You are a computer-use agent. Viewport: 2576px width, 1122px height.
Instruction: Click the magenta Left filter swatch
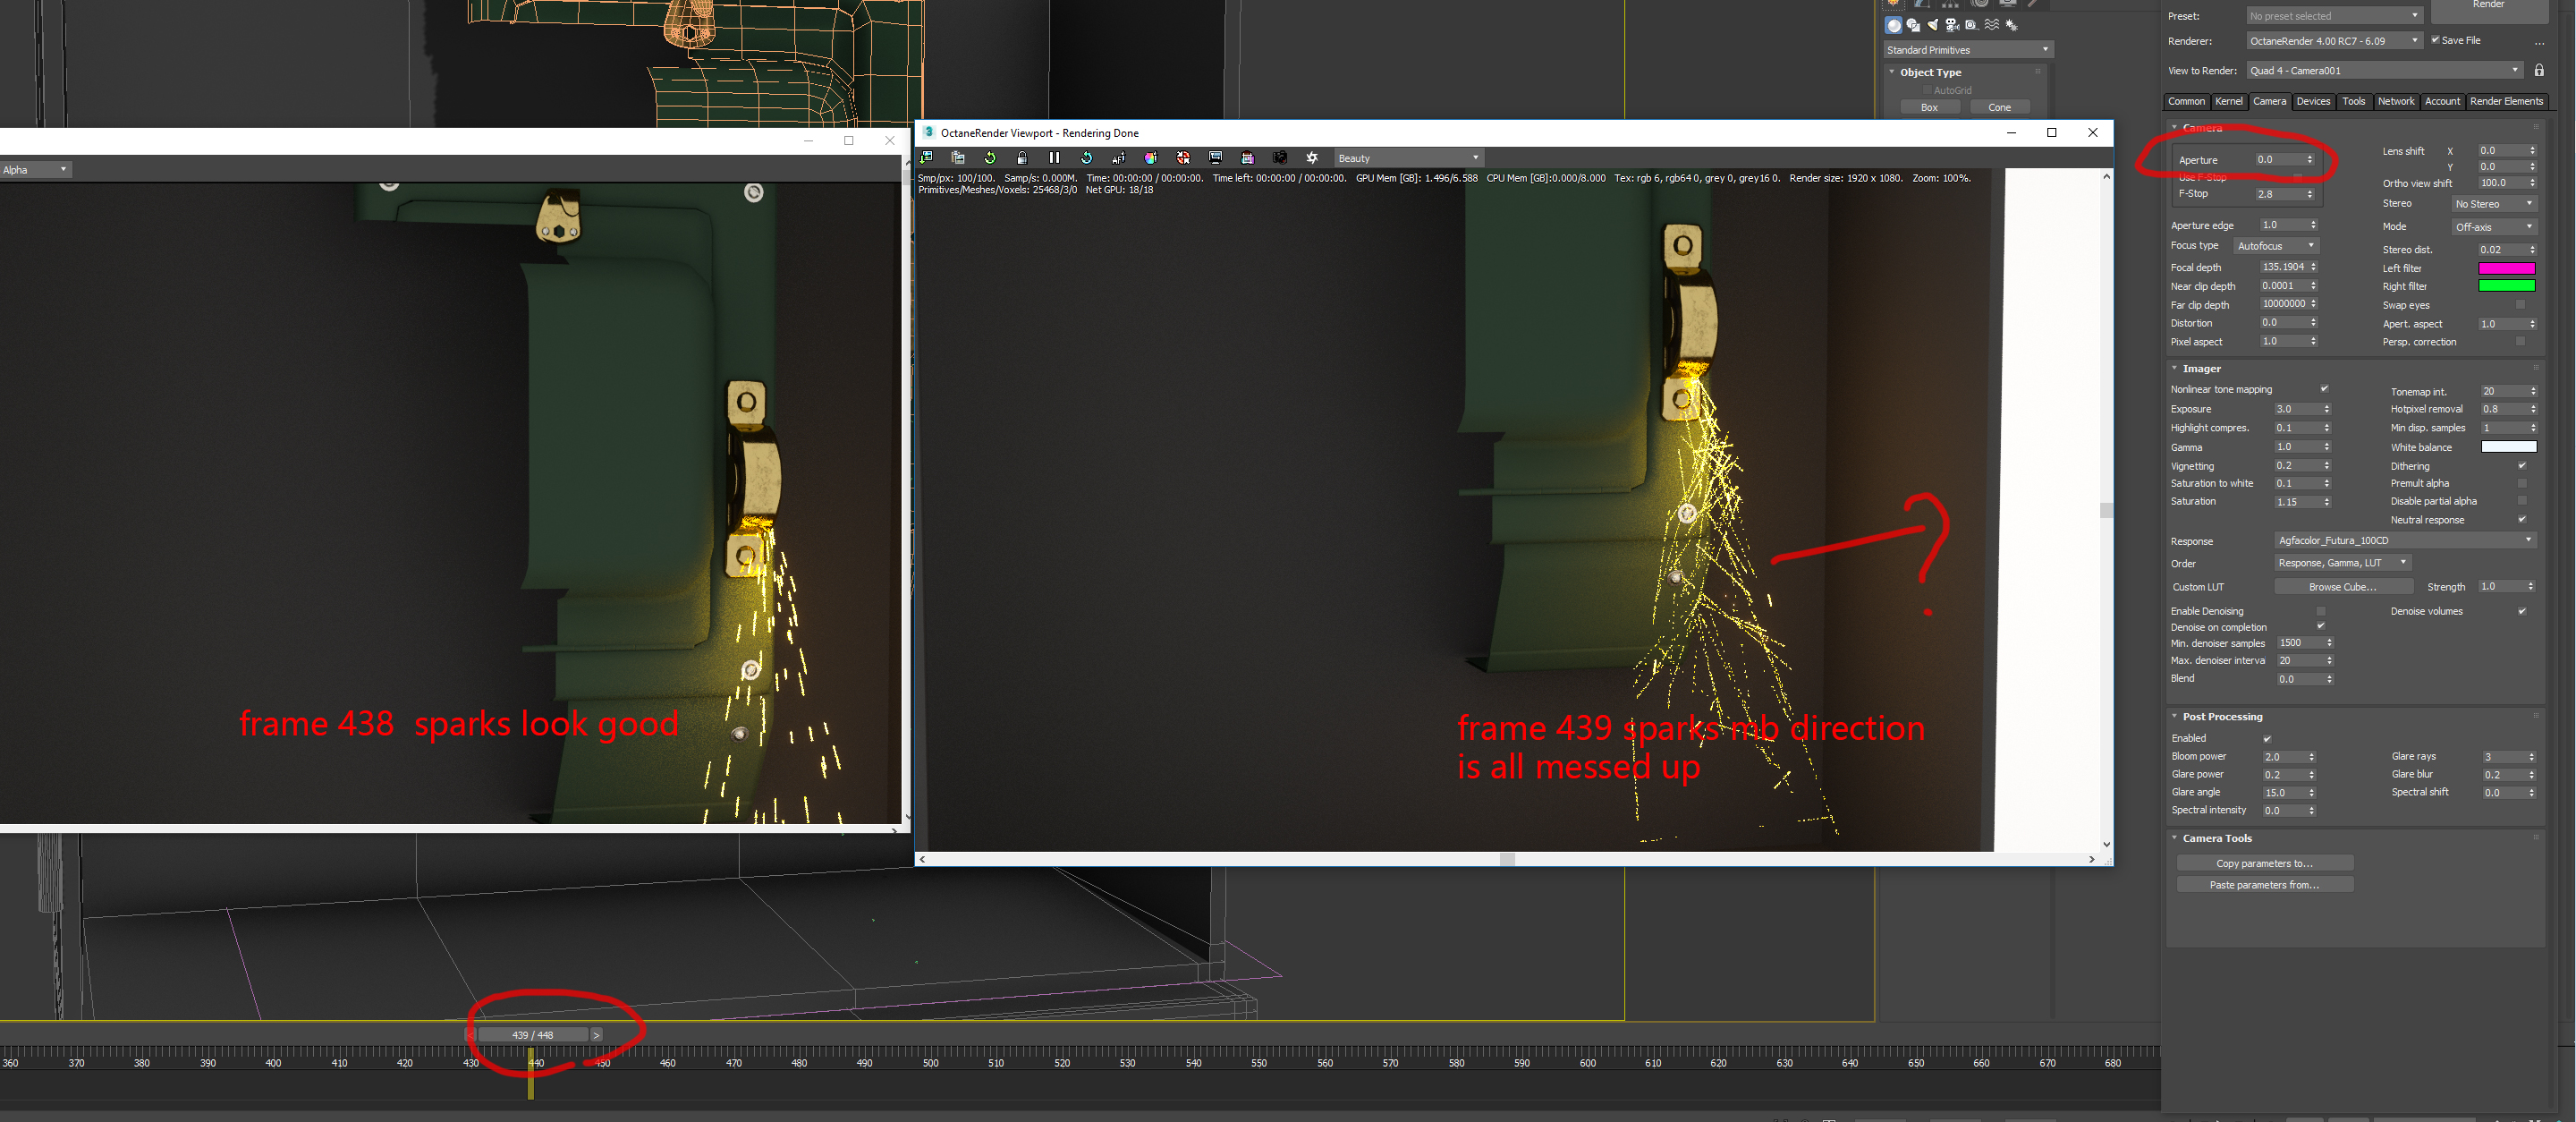[2506, 268]
